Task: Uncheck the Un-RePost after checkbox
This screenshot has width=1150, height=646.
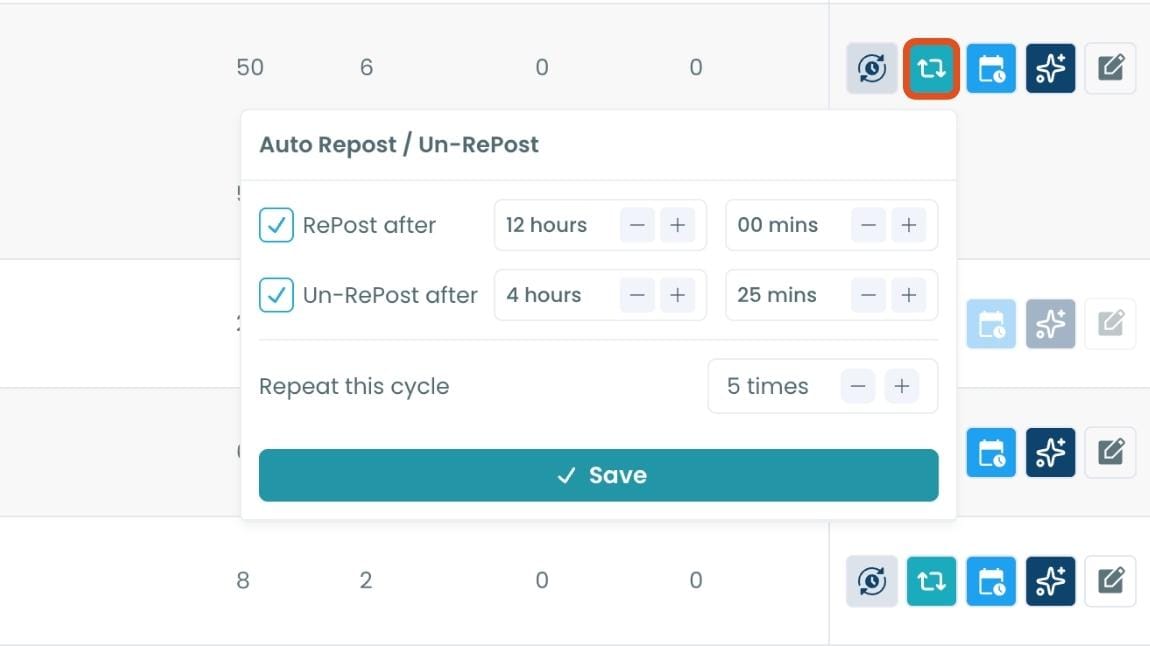Action: (x=276, y=295)
